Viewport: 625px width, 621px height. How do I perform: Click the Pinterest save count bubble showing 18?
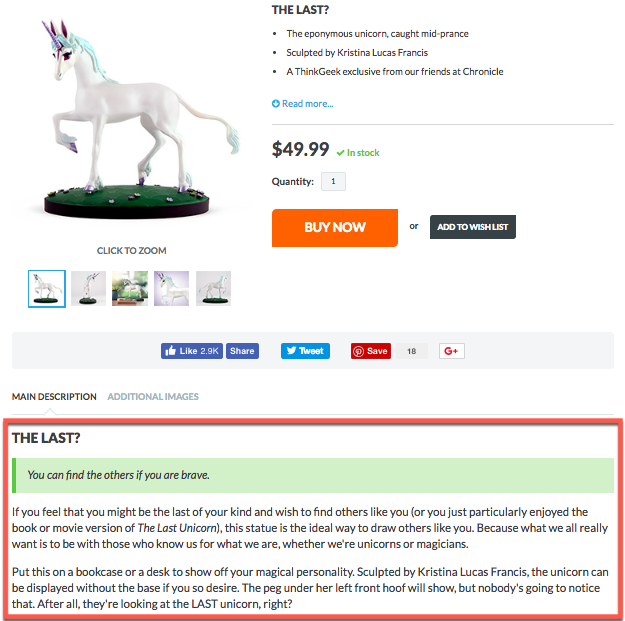coord(412,351)
